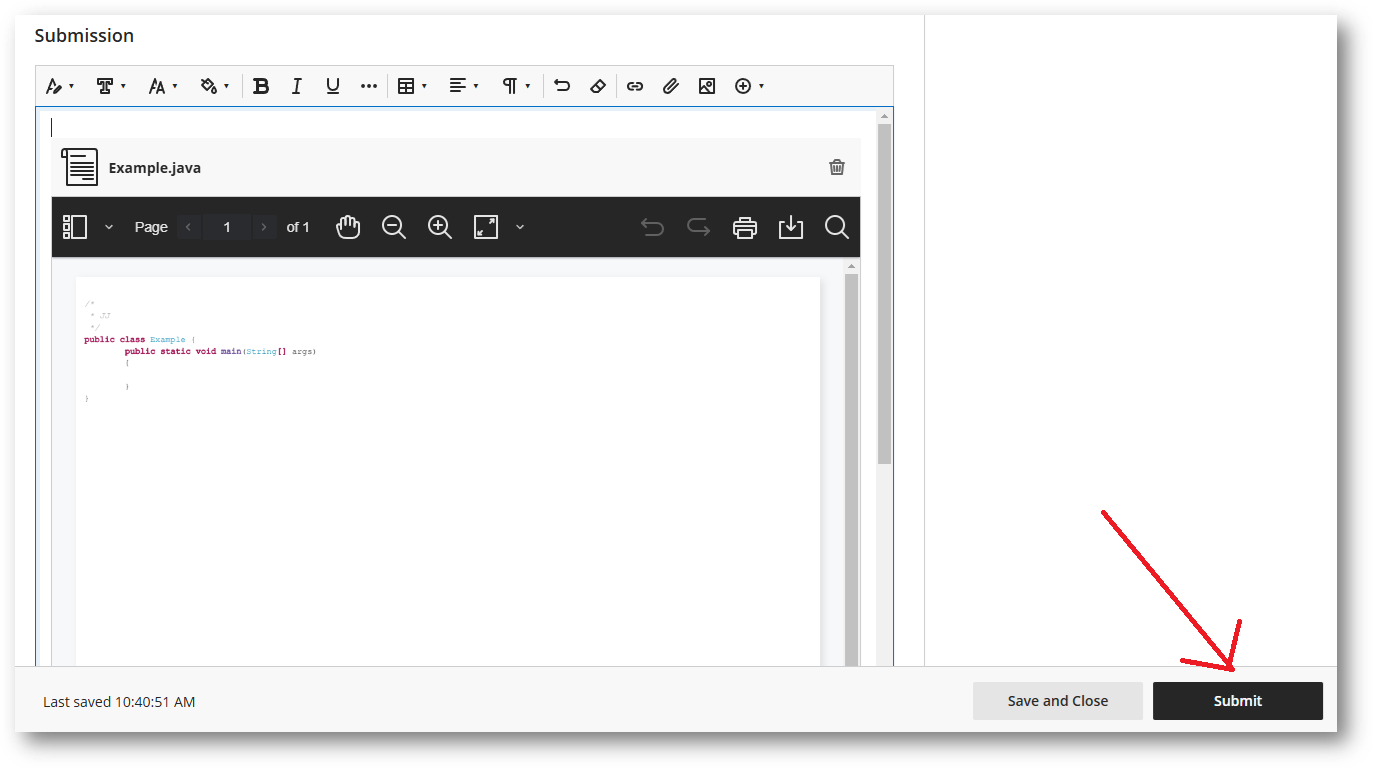Open search in the document viewer

click(837, 227)
